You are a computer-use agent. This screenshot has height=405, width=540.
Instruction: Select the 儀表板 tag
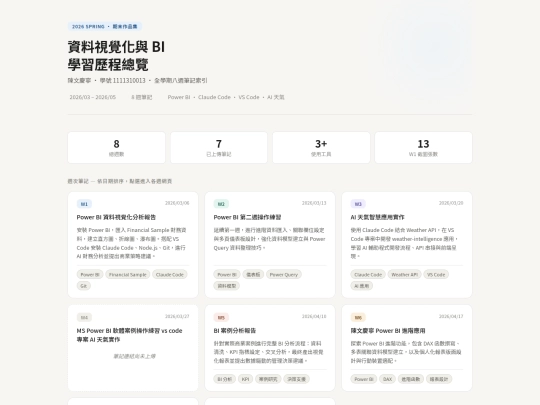pos(253,274)
